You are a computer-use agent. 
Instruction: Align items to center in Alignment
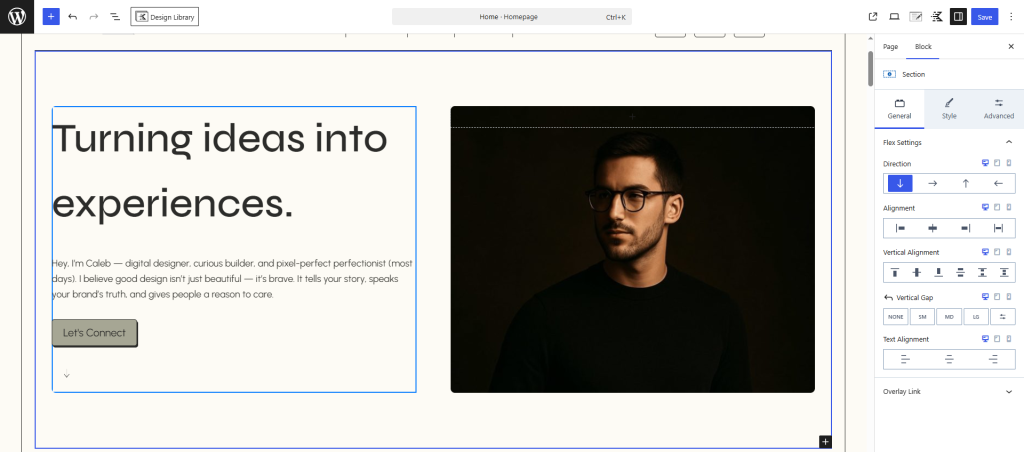click(933, 228)
